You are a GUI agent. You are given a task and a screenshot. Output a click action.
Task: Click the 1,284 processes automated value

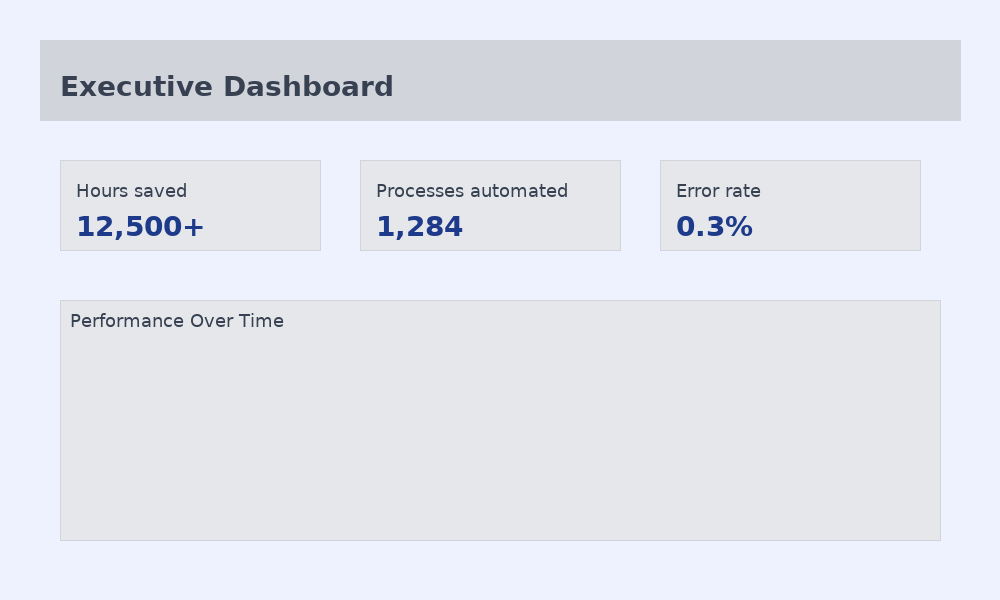click(419, 226)
